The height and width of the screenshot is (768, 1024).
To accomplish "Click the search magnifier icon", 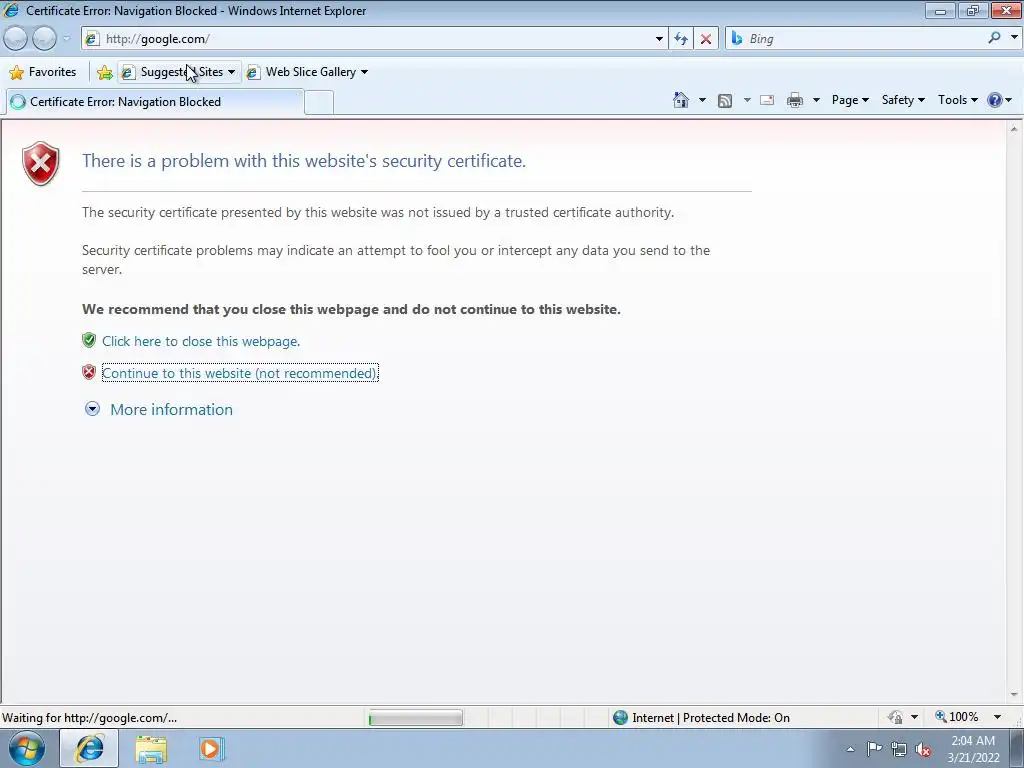I will tap(994, 39).
